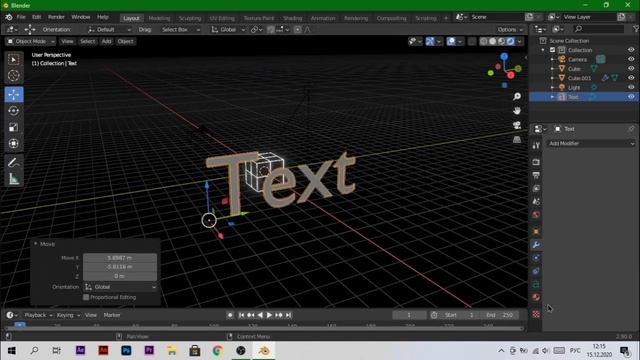
Task: Open the viewport Add menu
Action: pos(107,41)
